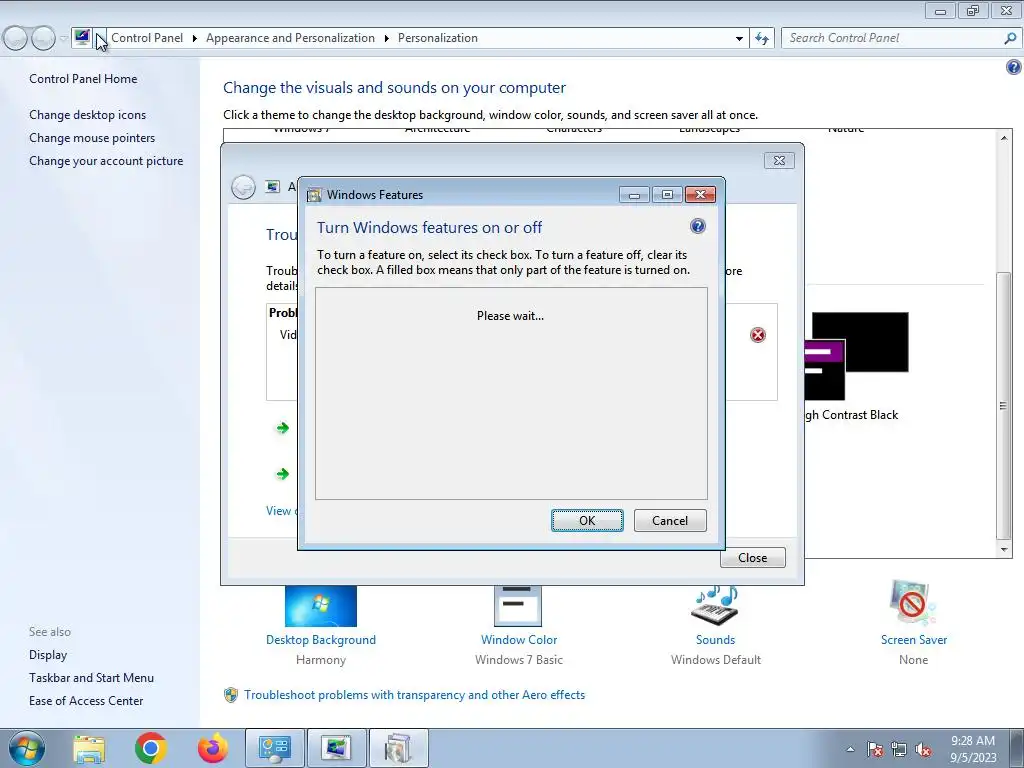The width and height of the screenshot is (1024, 768).
Task: Close the troubleshooter window with Close button
Action: point(752,558)
